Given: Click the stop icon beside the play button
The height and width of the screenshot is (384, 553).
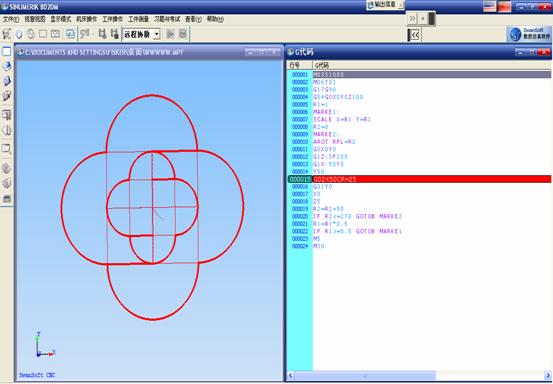Looking at the screenshot, I should click(x=183, y=34).
